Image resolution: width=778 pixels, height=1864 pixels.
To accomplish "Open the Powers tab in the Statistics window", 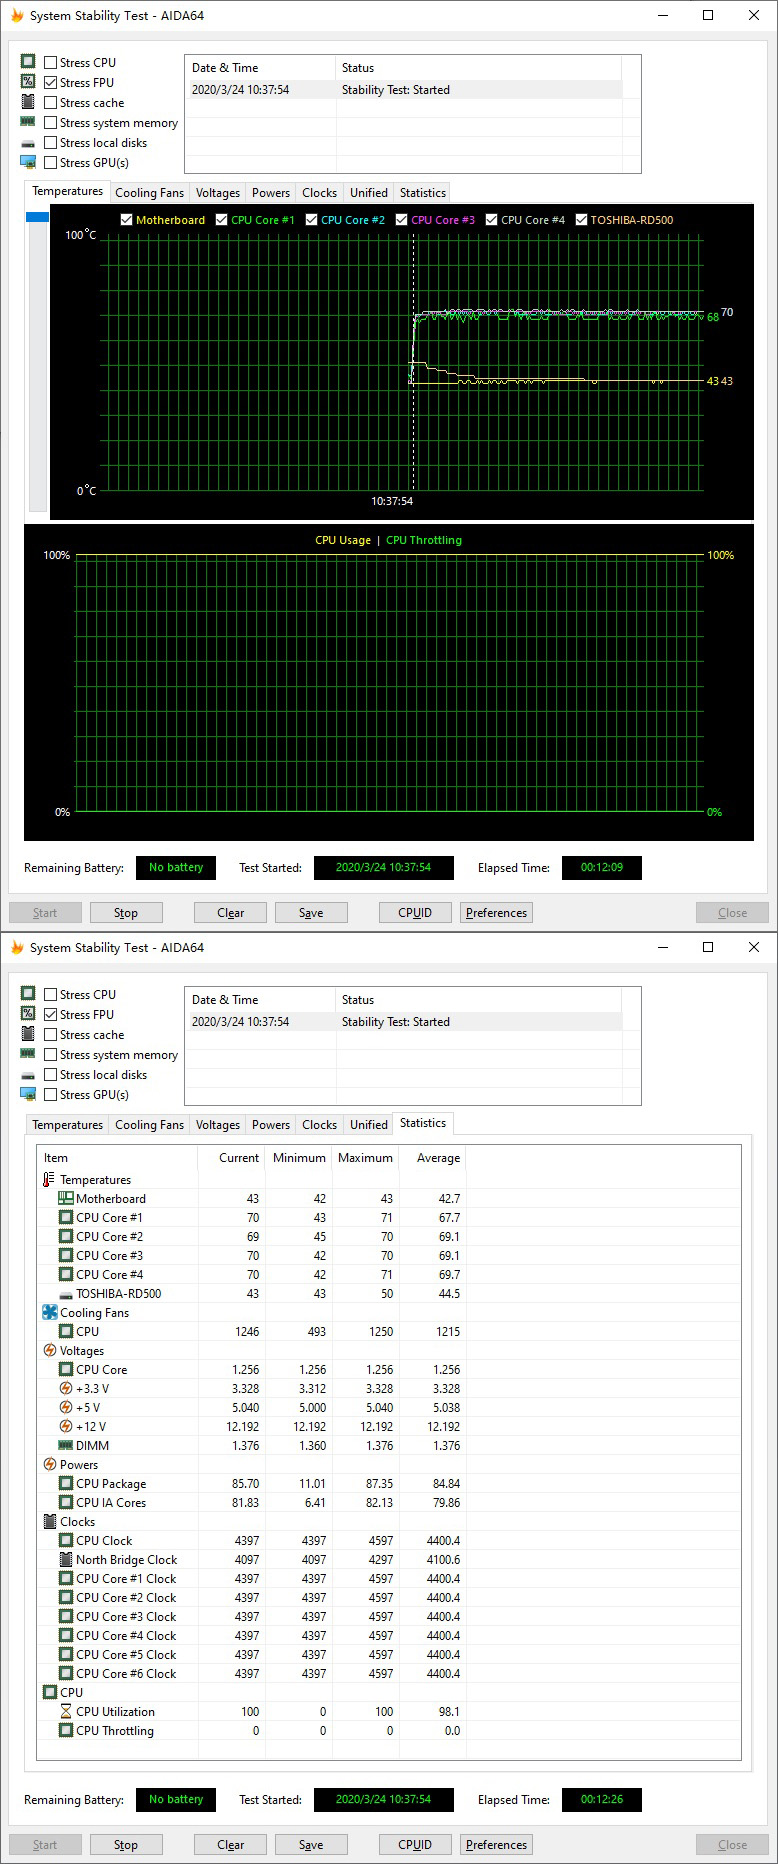I will 271,1125.
